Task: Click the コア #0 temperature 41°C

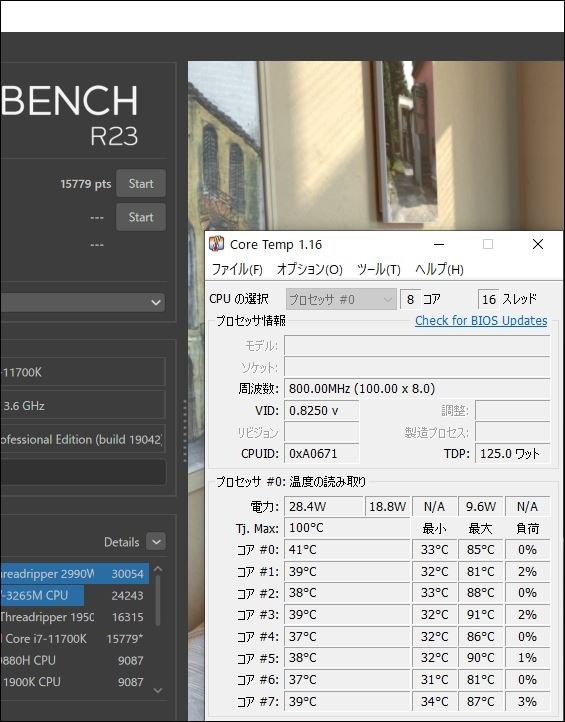Action: coord(347,550)
